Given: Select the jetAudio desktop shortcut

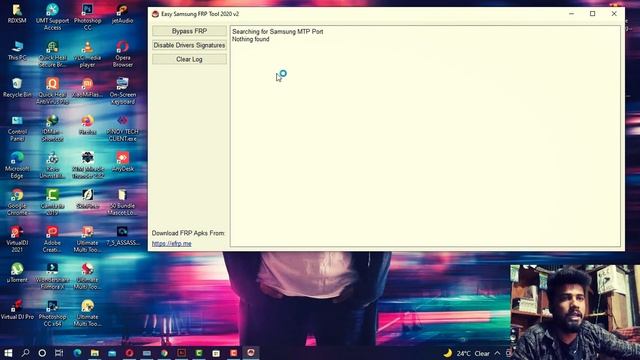Looking at the screenshot, I should (x=122, y=13).
